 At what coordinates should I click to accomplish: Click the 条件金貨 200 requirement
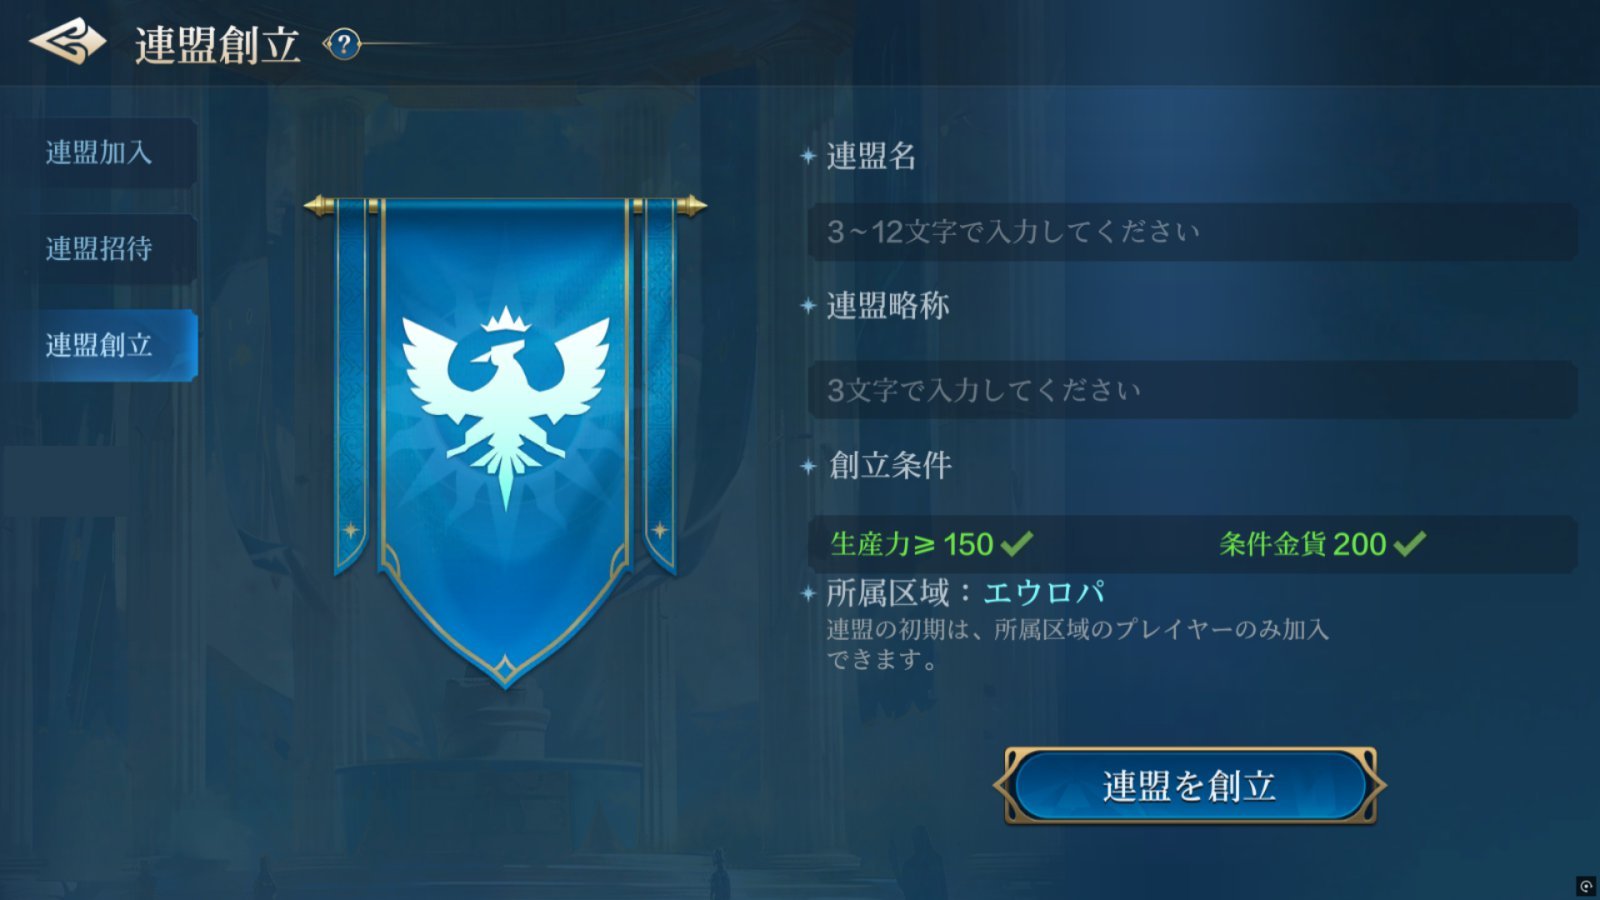(x=1303, y=544)
